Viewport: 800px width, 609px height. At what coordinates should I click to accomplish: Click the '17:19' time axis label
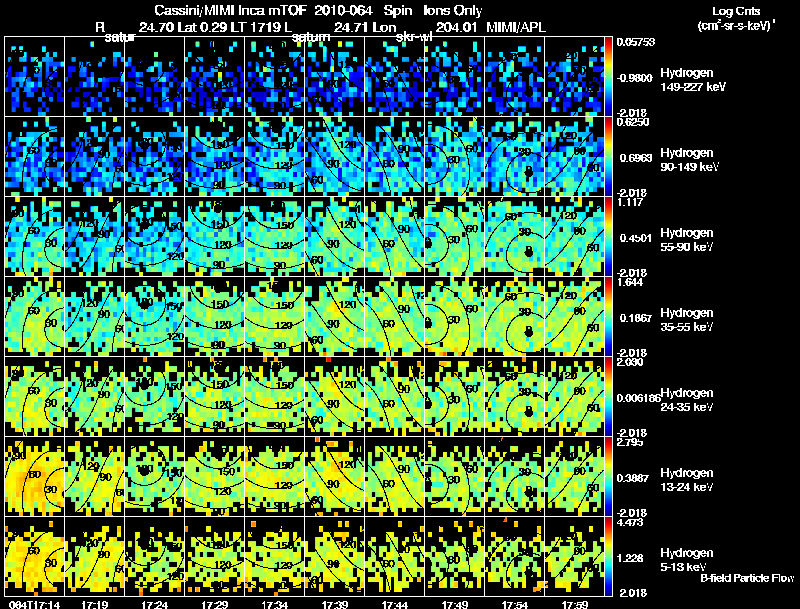94,604
